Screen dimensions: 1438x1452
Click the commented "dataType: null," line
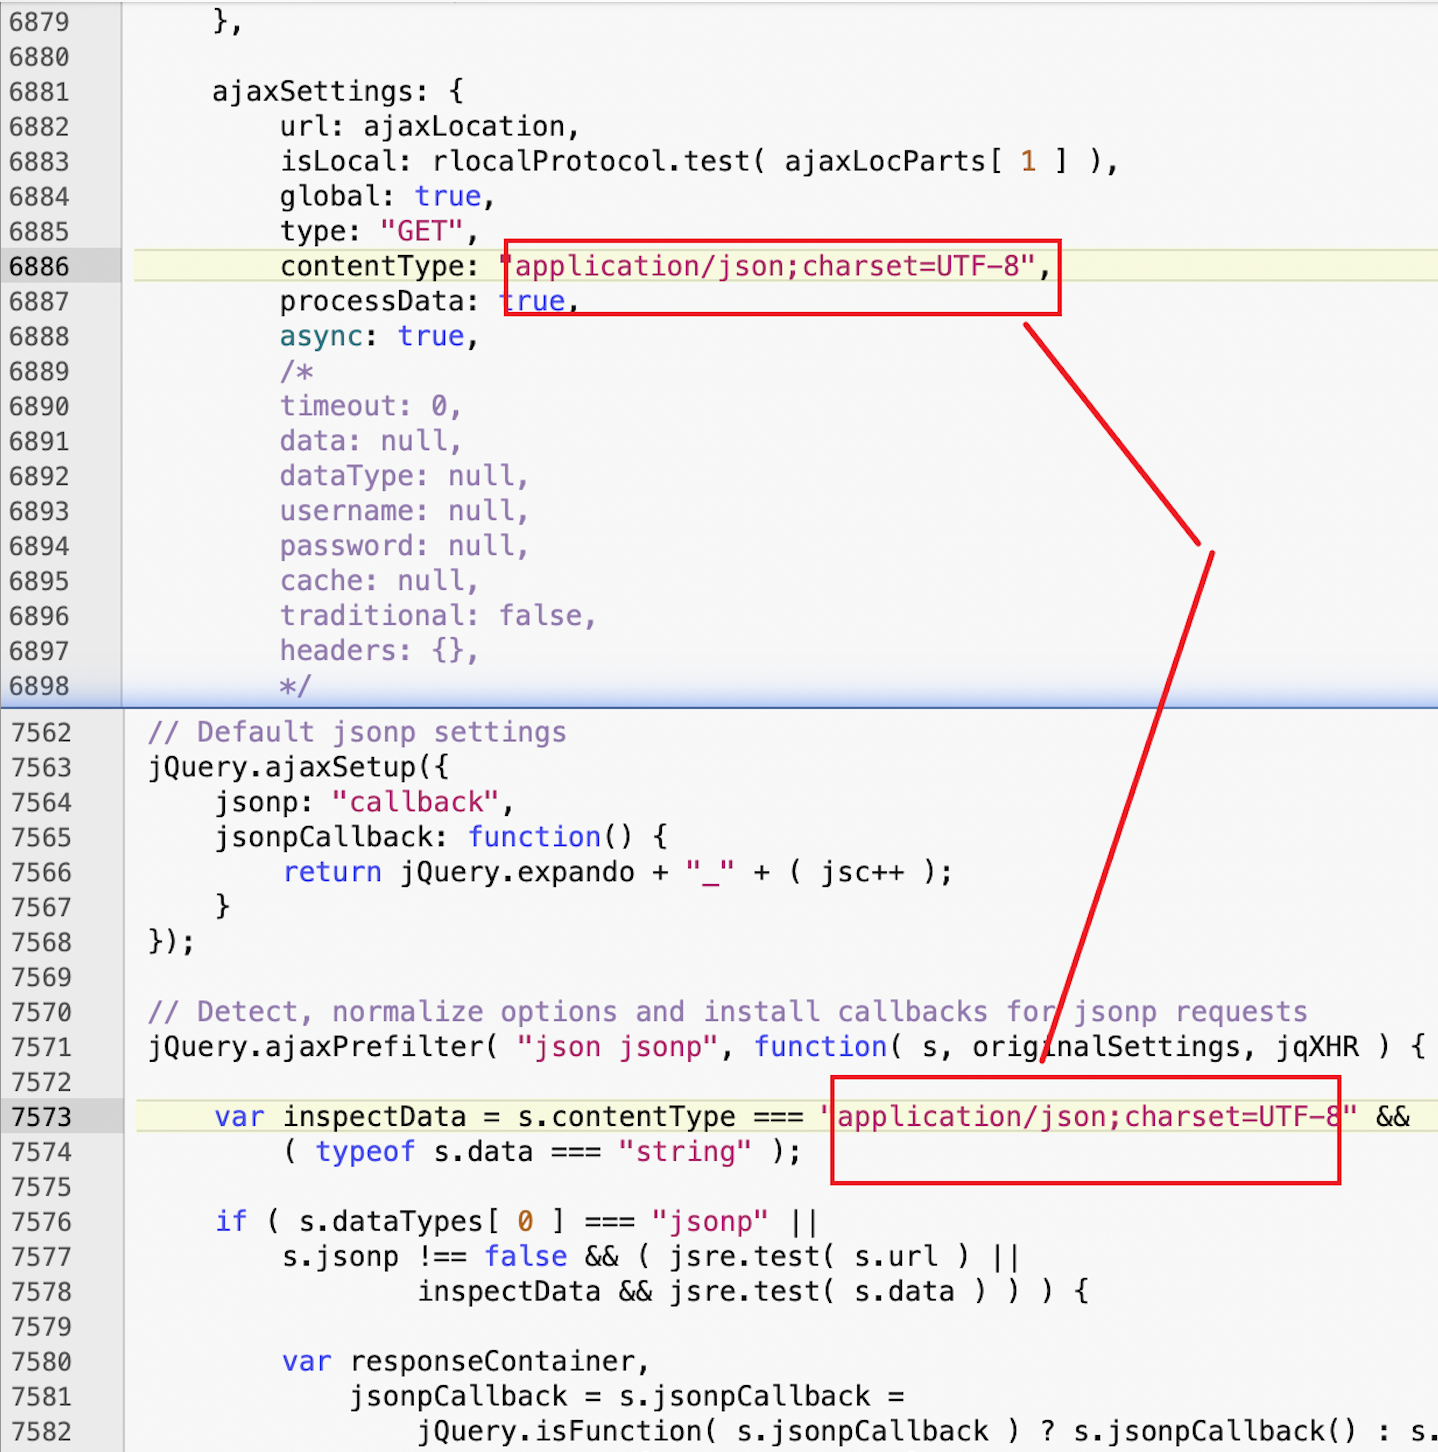tap(405, 476)
